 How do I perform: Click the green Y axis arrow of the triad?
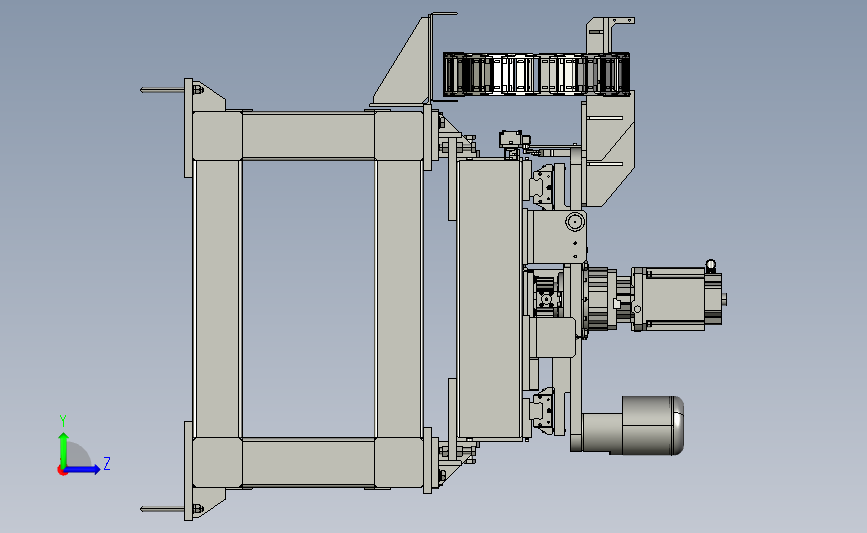(63, 449)
